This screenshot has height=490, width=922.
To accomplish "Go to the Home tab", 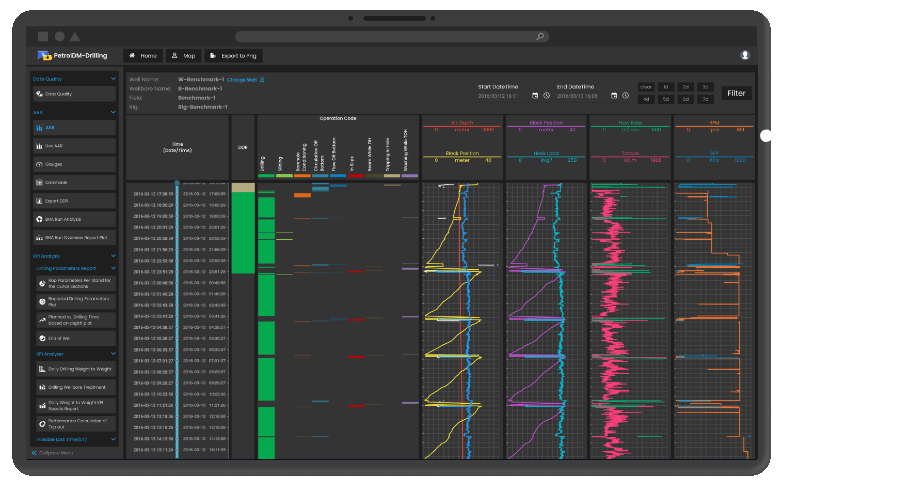I will (x=143, y=56).
